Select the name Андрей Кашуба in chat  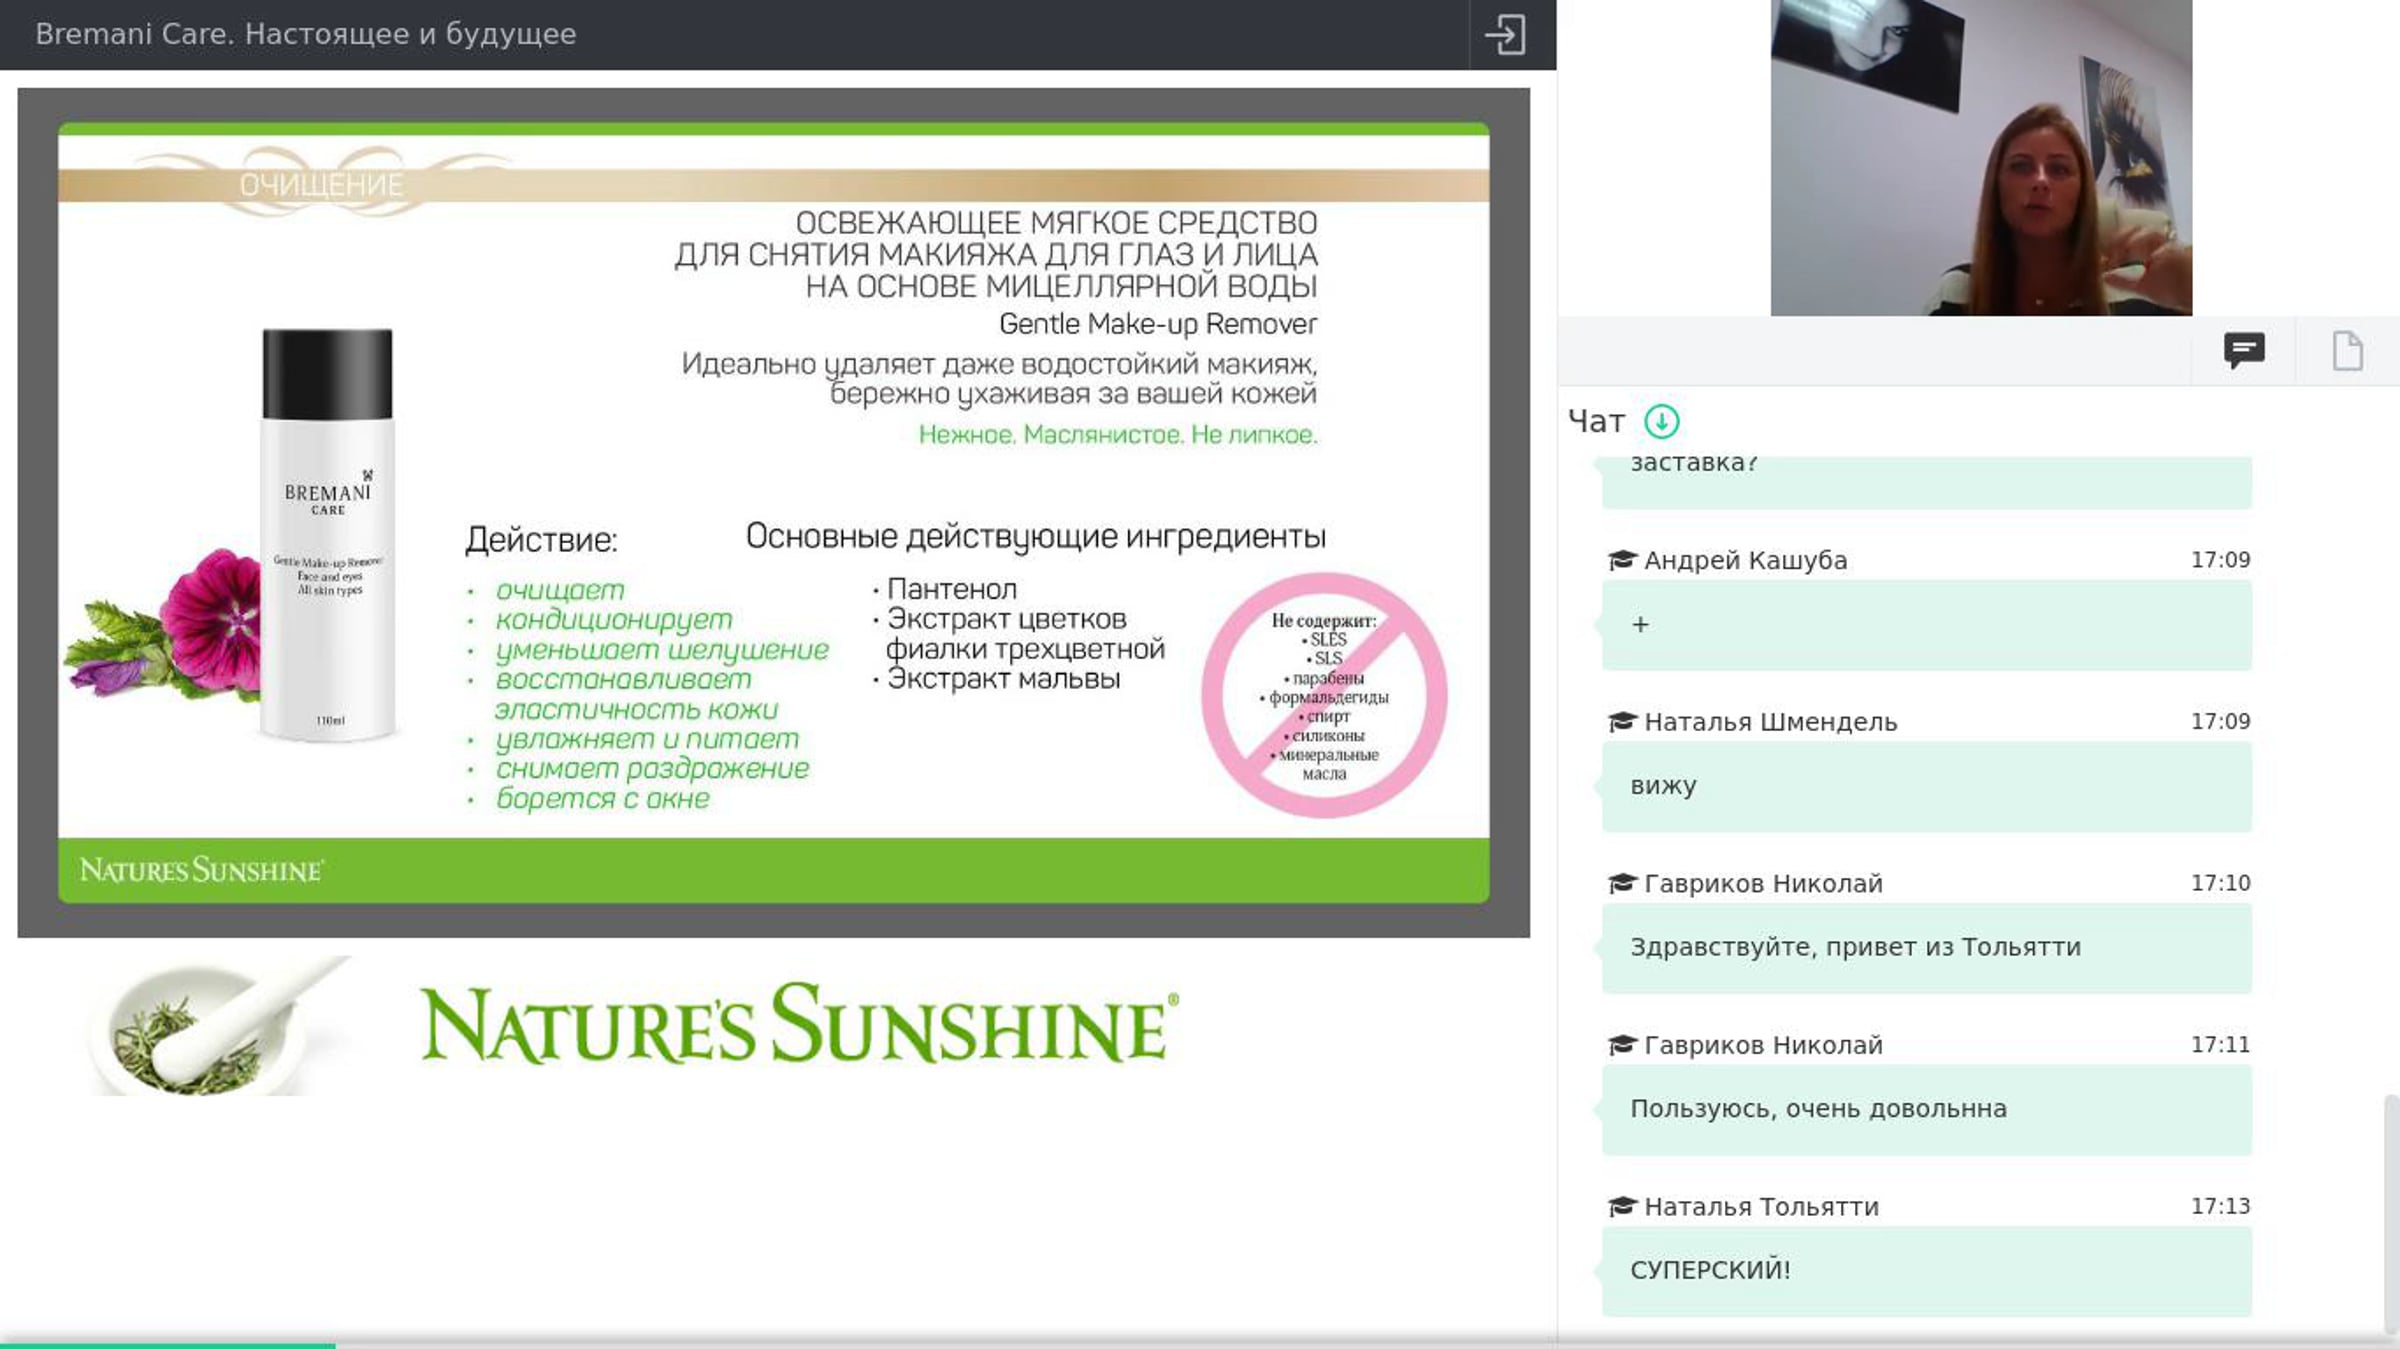[1745, 560]
